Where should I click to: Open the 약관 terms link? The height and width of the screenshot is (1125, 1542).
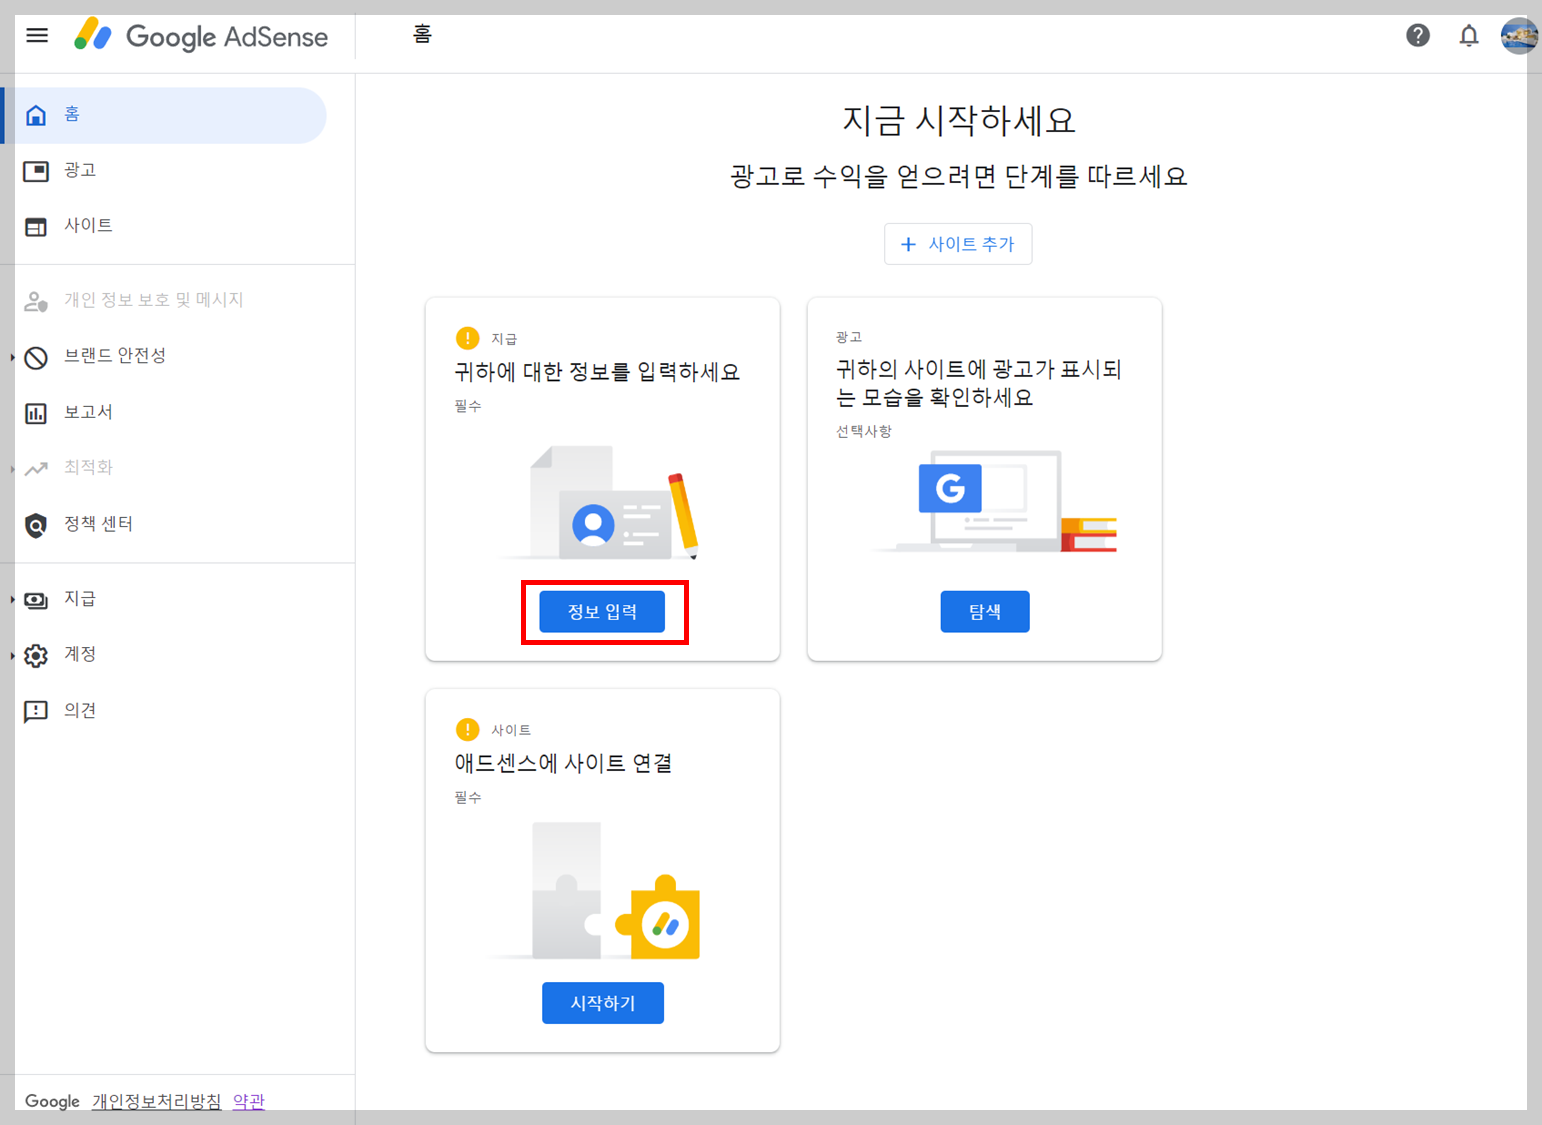(249, 1101)
